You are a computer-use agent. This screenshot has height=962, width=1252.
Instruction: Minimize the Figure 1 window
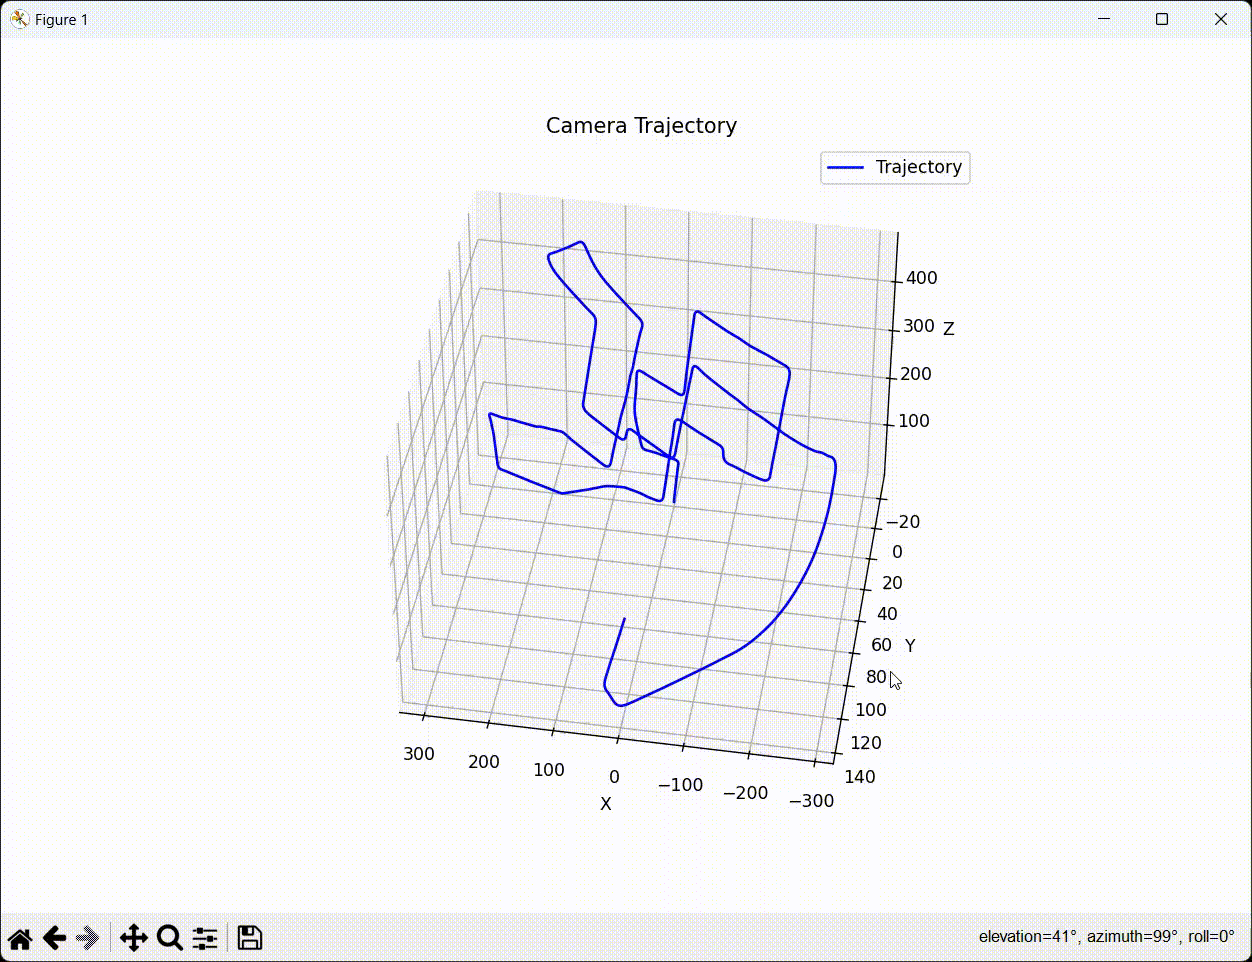pyautogui.click(x=1104, y=19)
